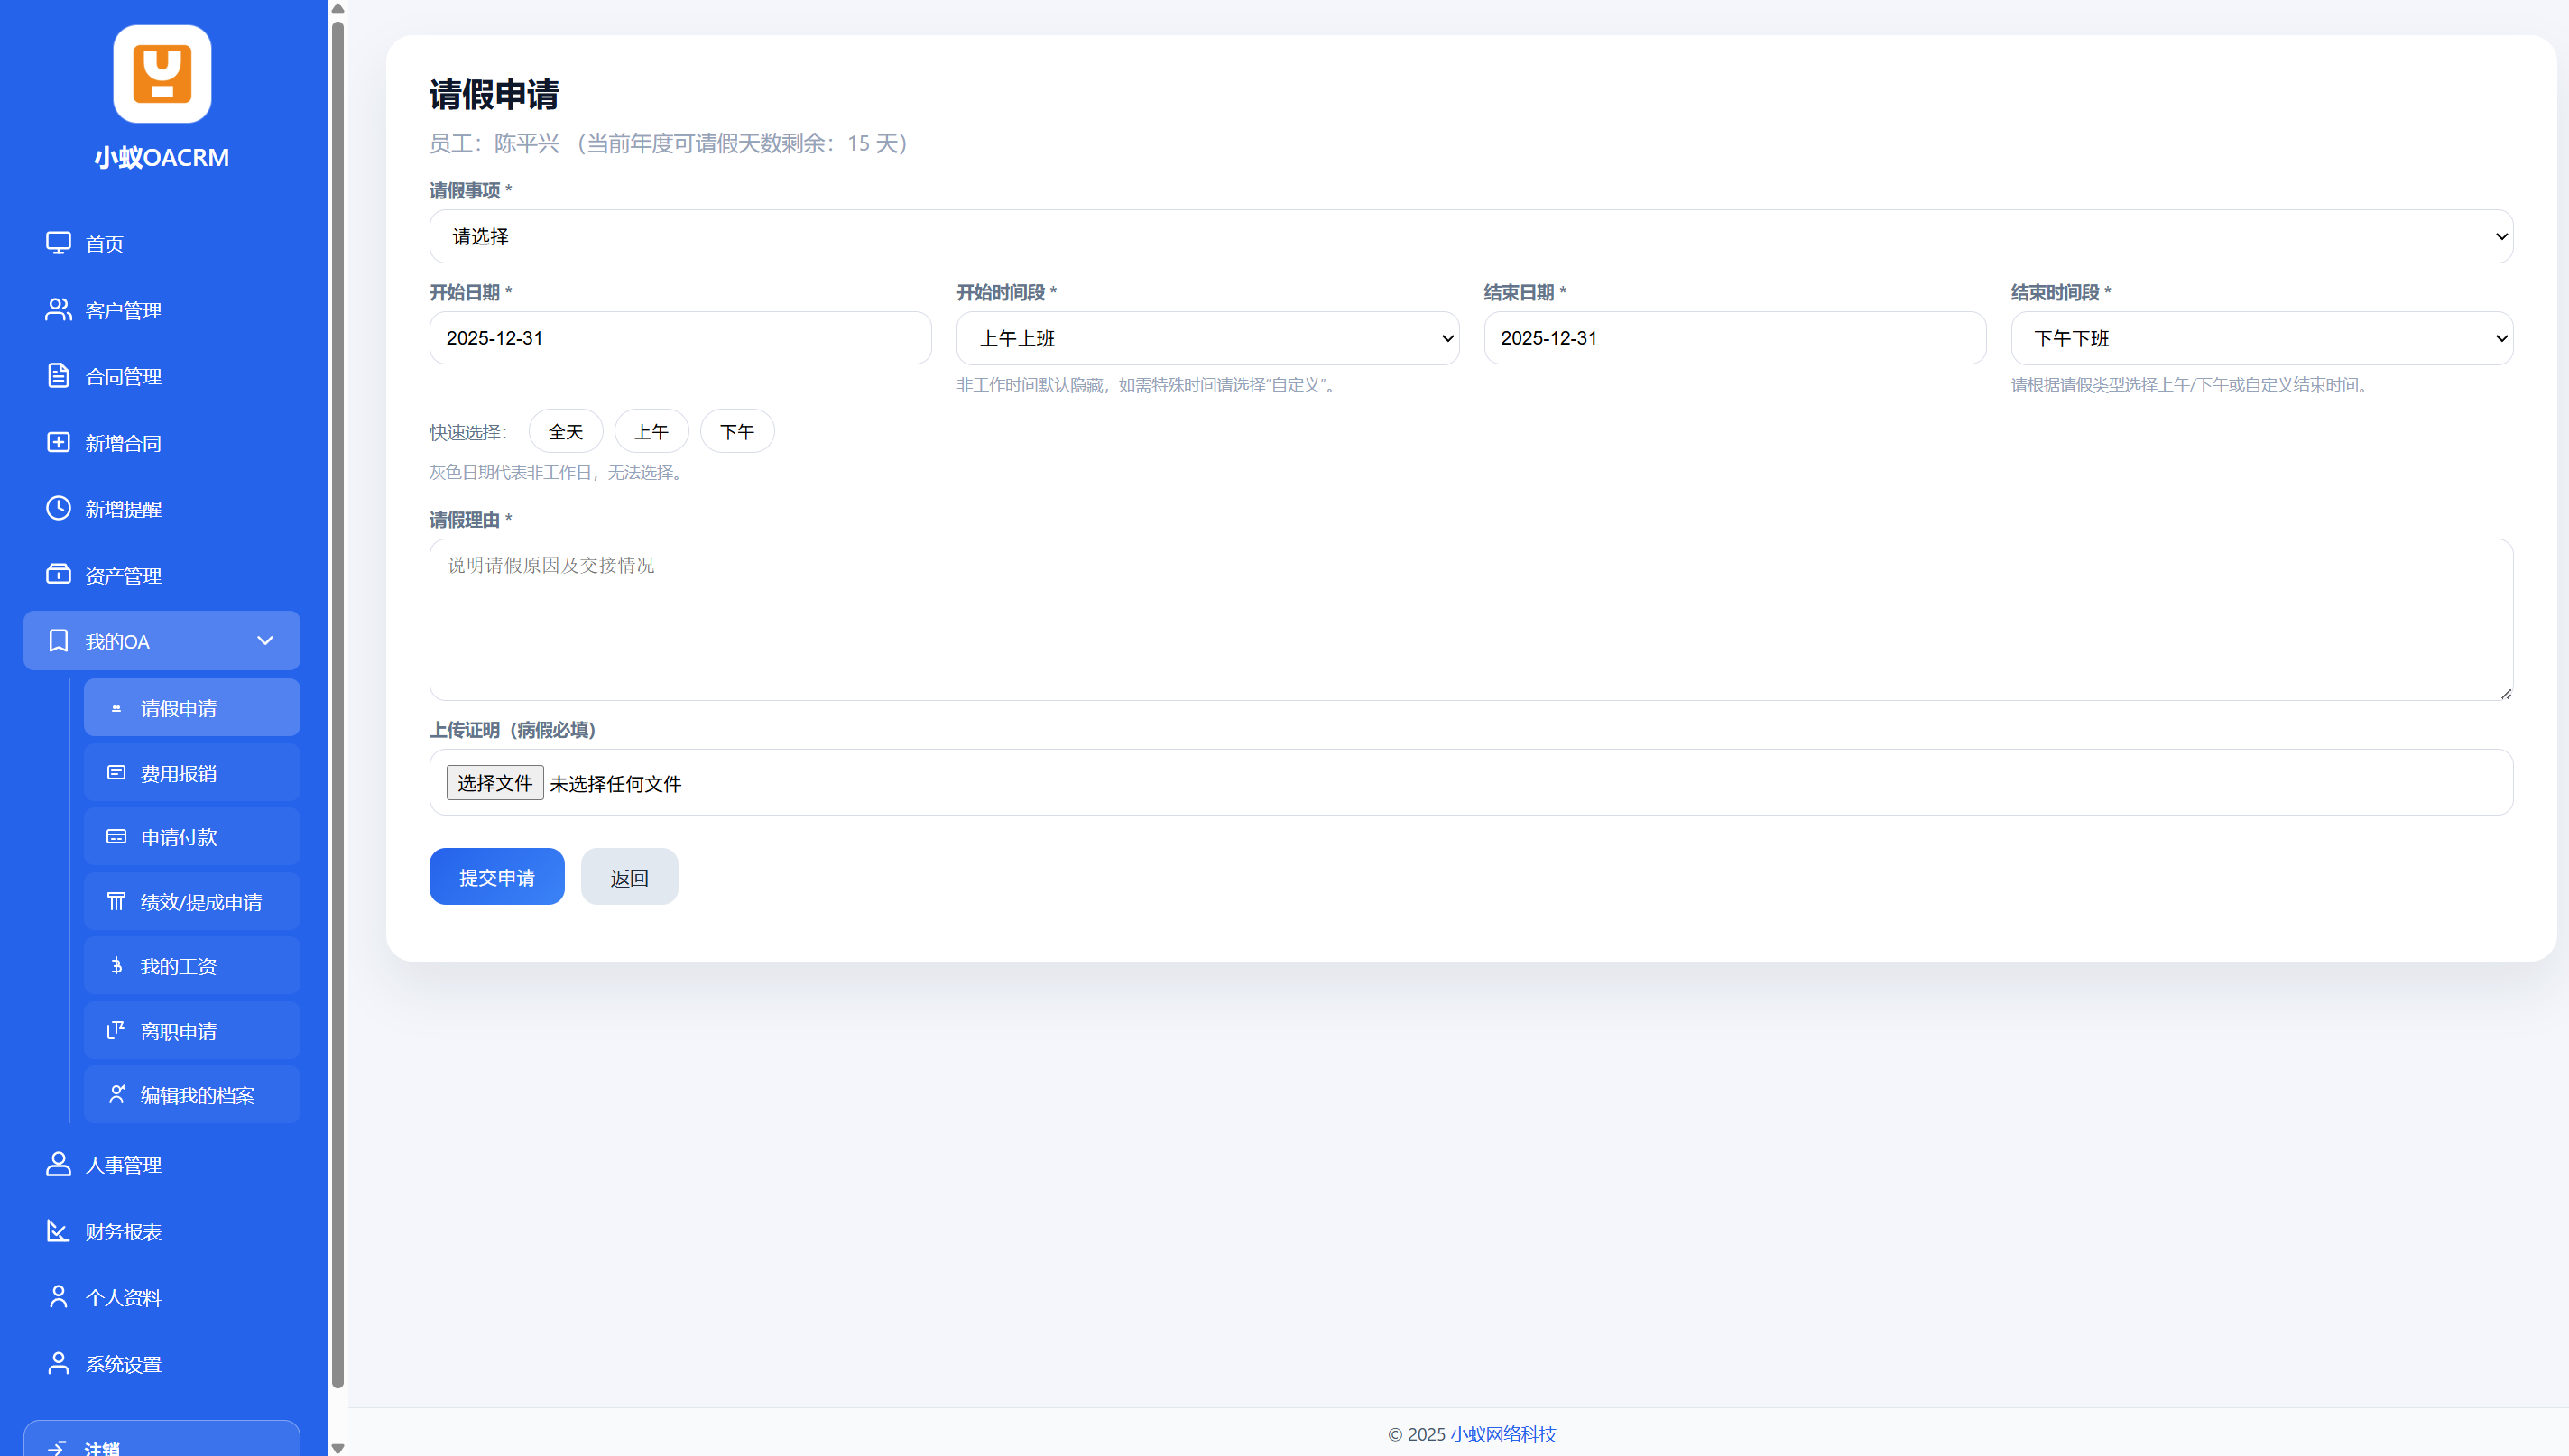Click the sidebar vertical scrollbar

[x=338, y=700]
